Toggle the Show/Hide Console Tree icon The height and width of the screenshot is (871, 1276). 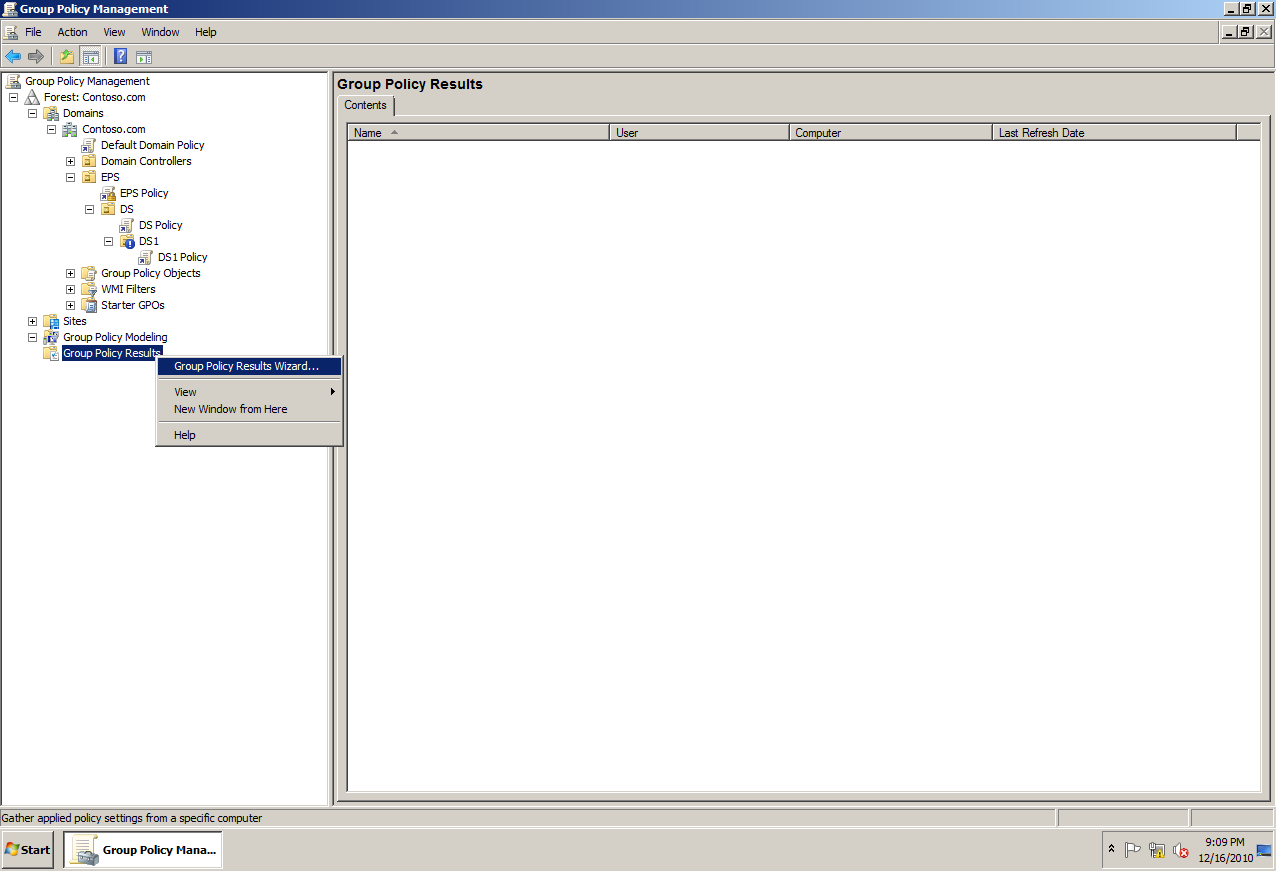pos(90,56)
